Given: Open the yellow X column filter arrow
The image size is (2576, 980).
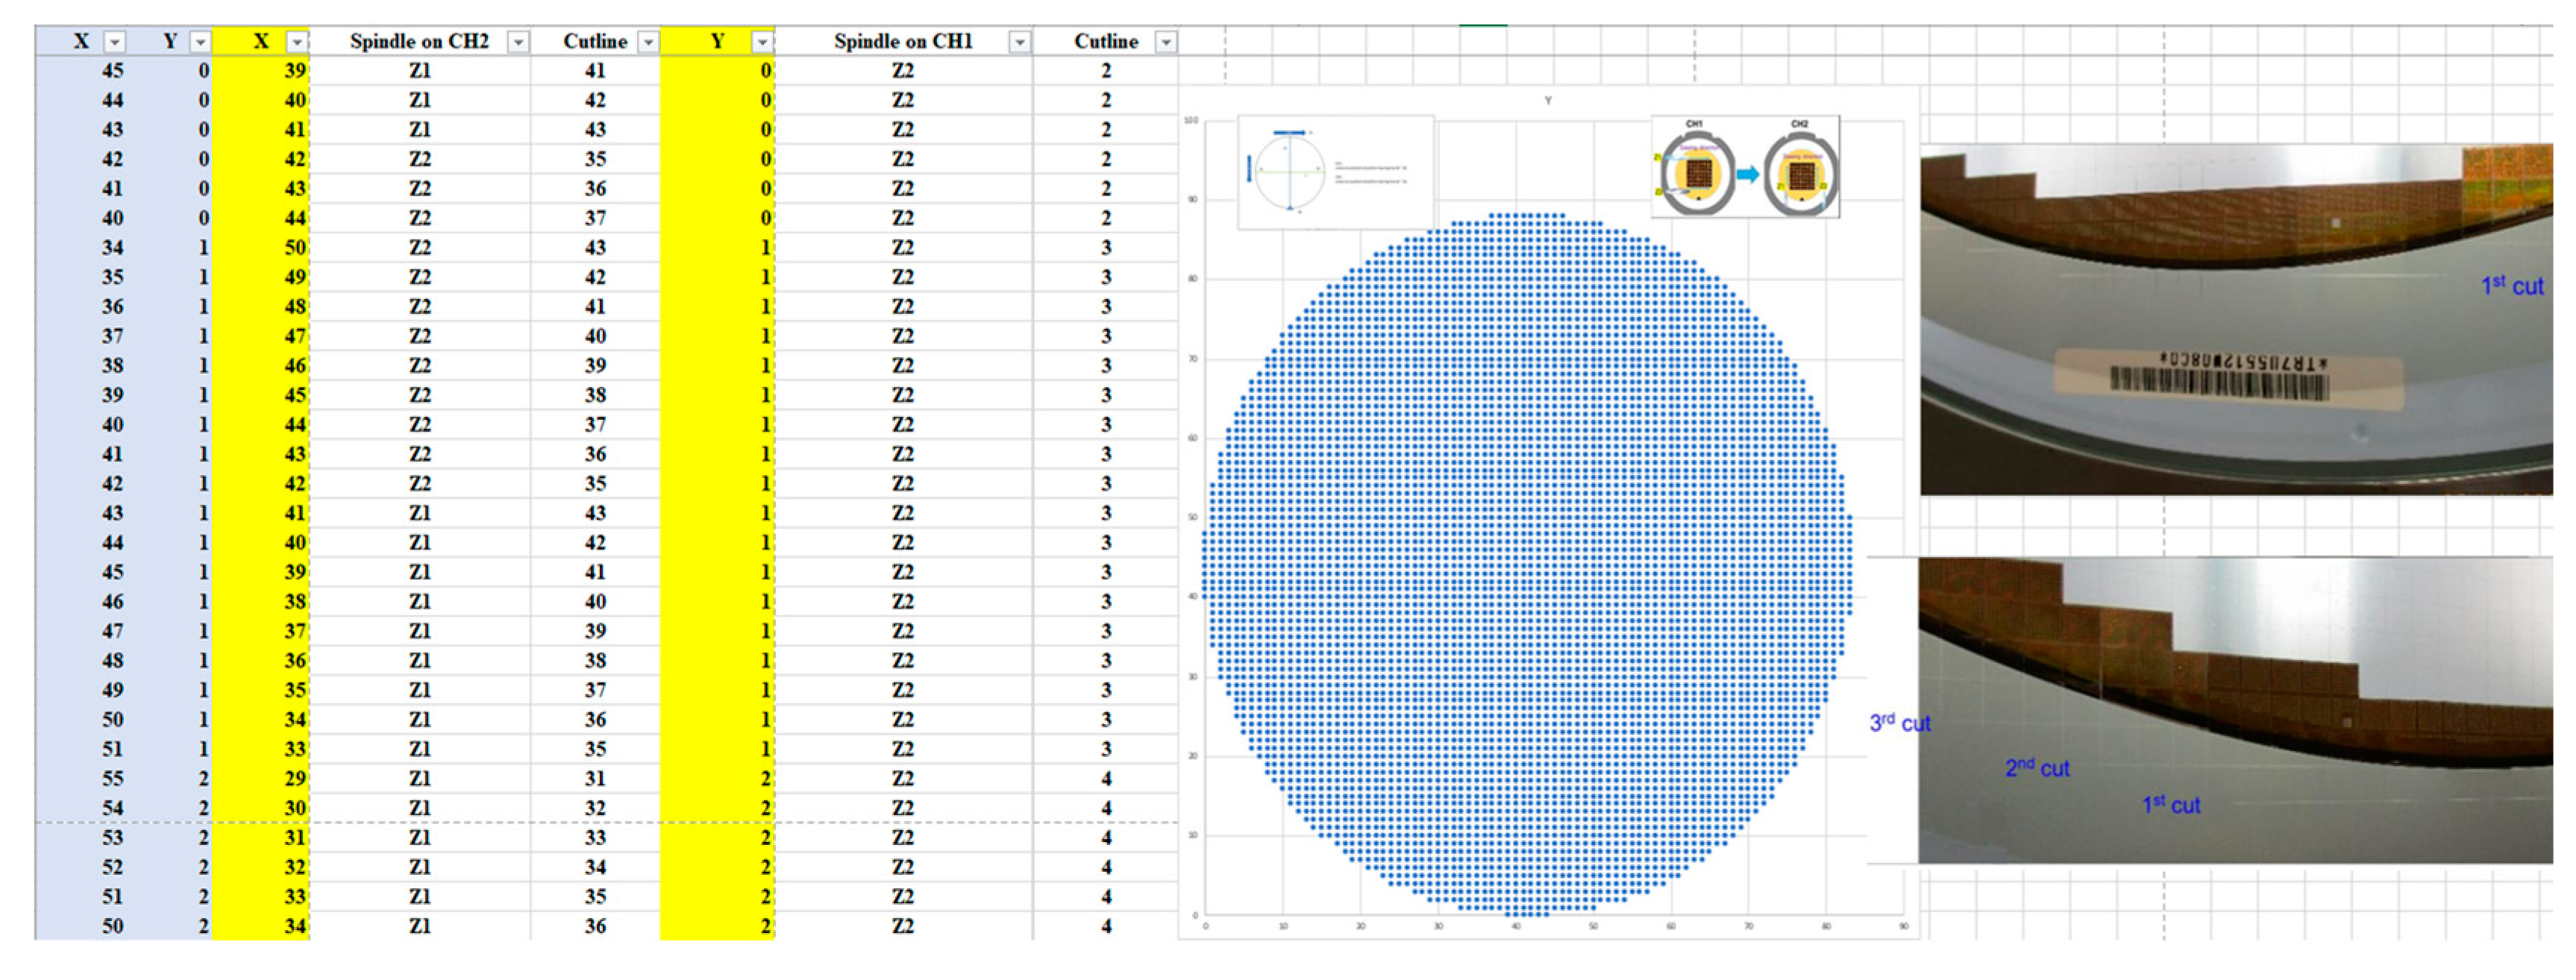Looking at the screenshot, I should pyautogui.click(x=296, y=42).
